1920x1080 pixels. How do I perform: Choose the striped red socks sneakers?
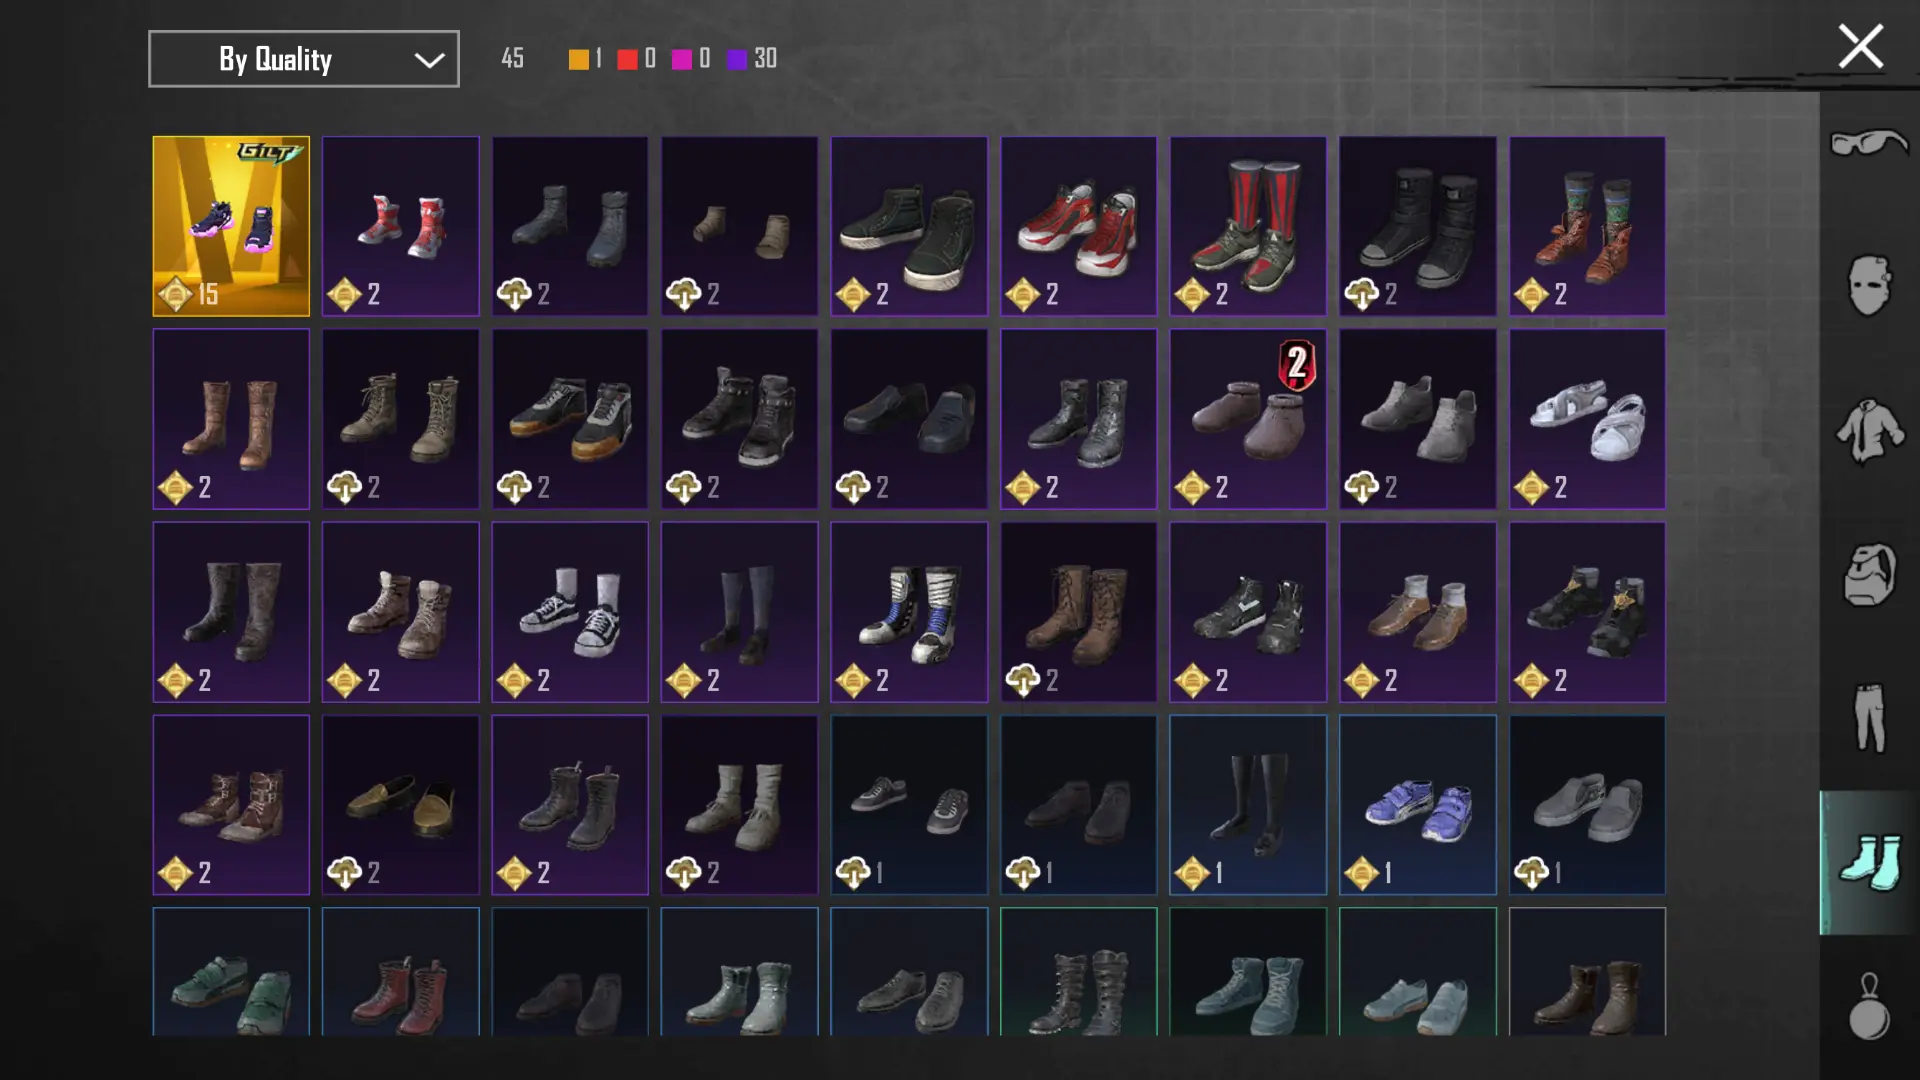point(1248,226)
